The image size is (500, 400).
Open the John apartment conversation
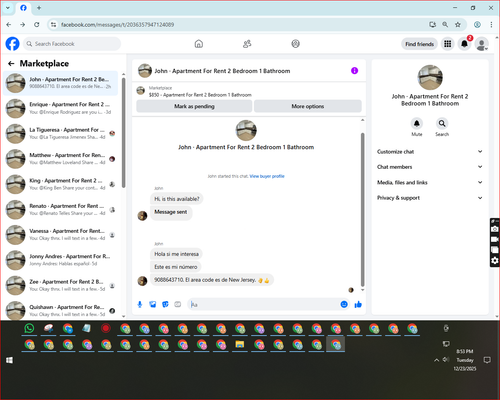tap(61, 83)
